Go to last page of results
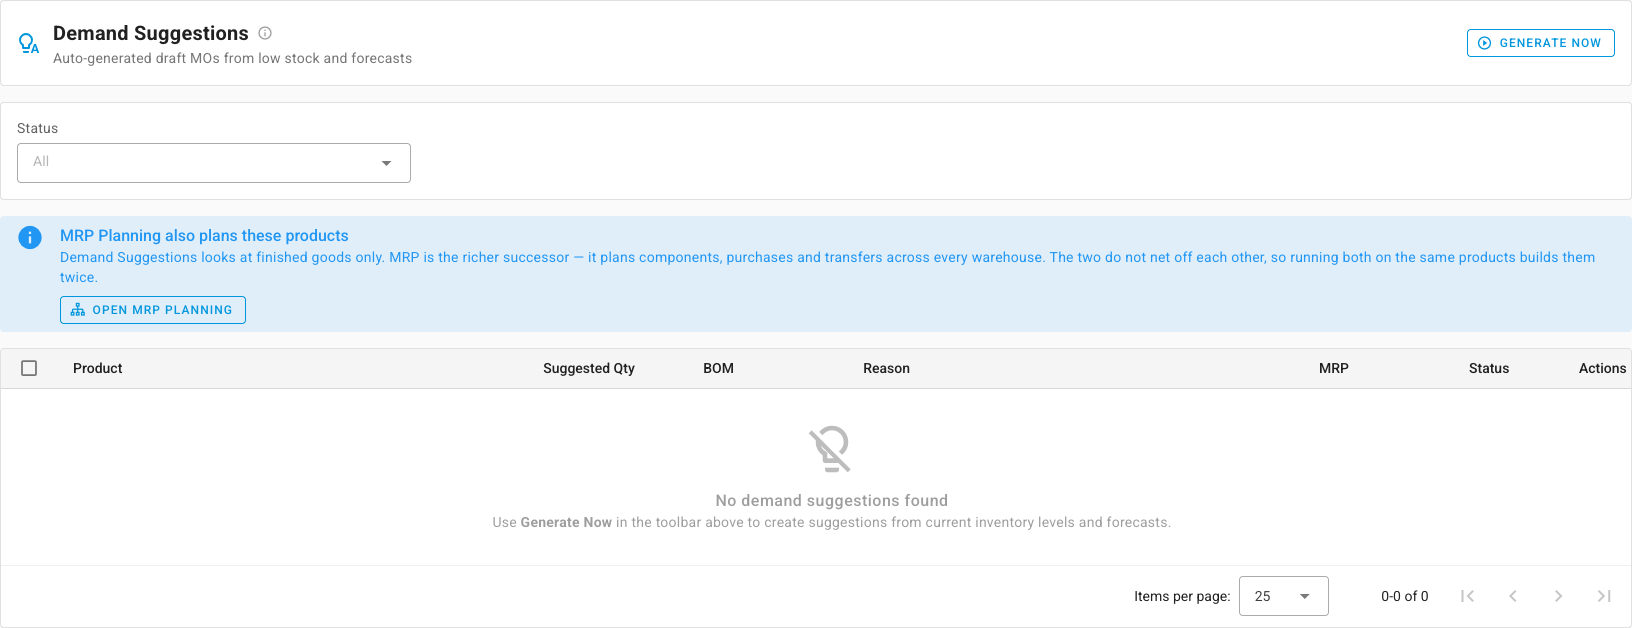The width and height of the screenshot is (1632, 628). 1604,596
